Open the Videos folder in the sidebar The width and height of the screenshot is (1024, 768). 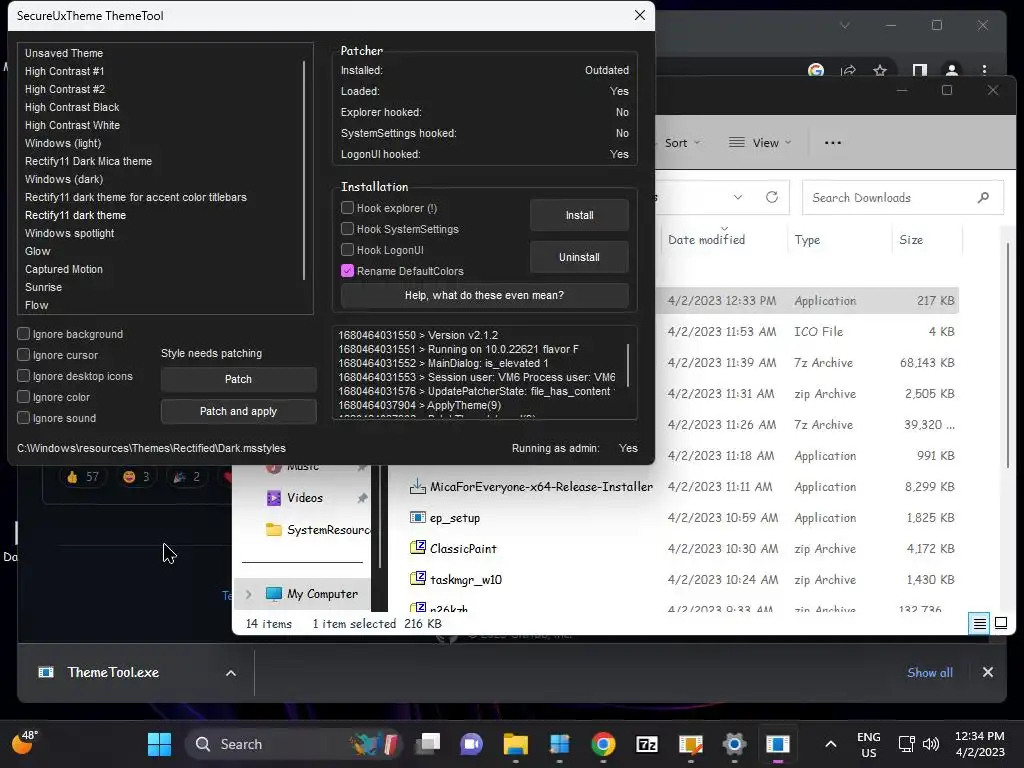(x=304, y=498)
